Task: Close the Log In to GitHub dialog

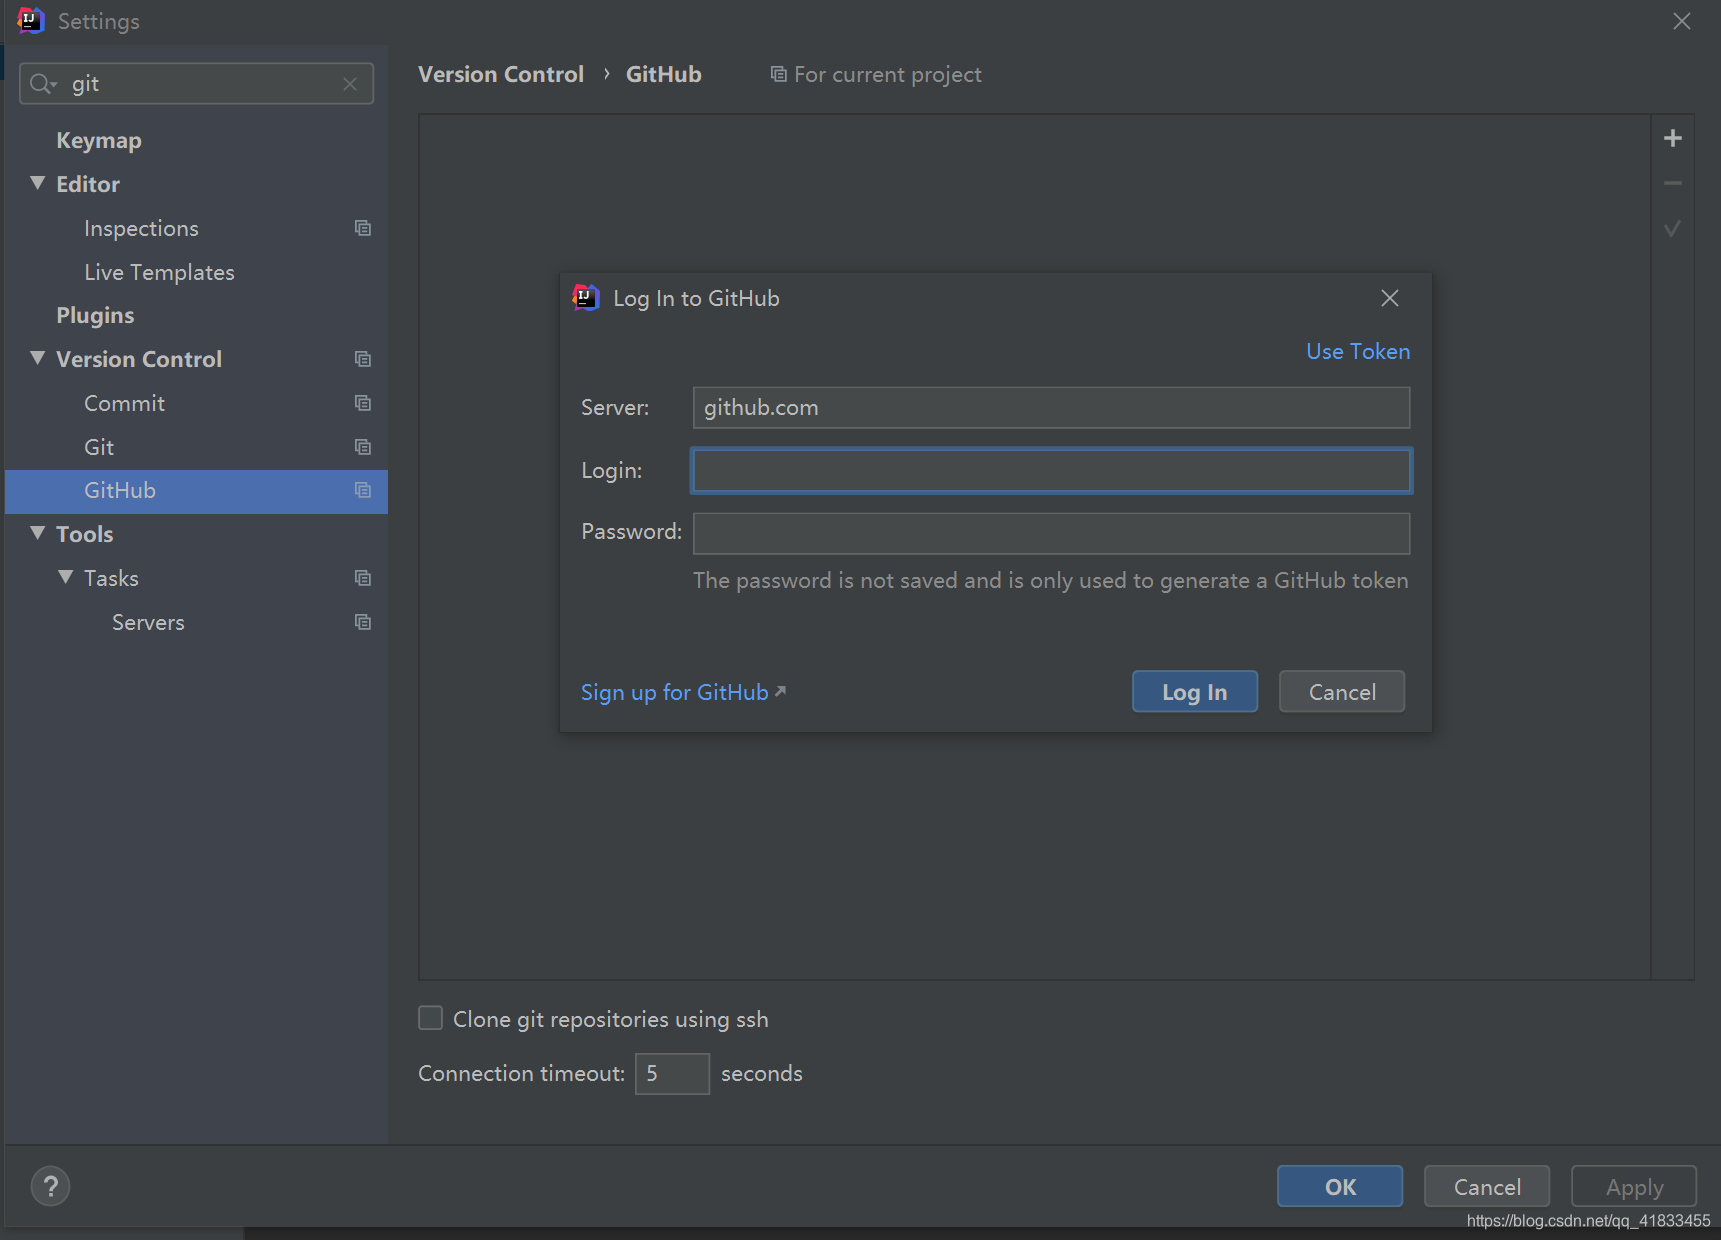Action: point(1390,298)
